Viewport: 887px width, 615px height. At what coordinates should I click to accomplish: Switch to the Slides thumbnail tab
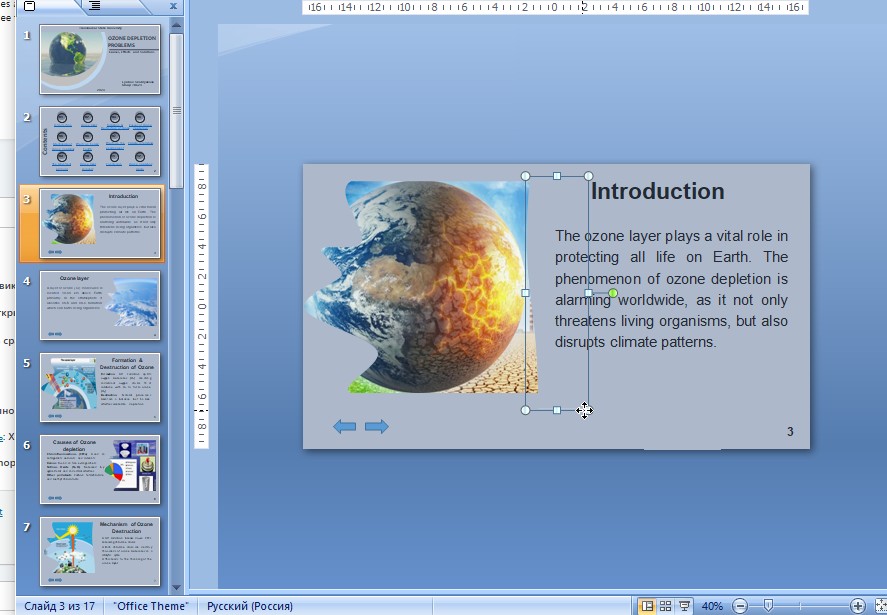click(x=30, y=6)
